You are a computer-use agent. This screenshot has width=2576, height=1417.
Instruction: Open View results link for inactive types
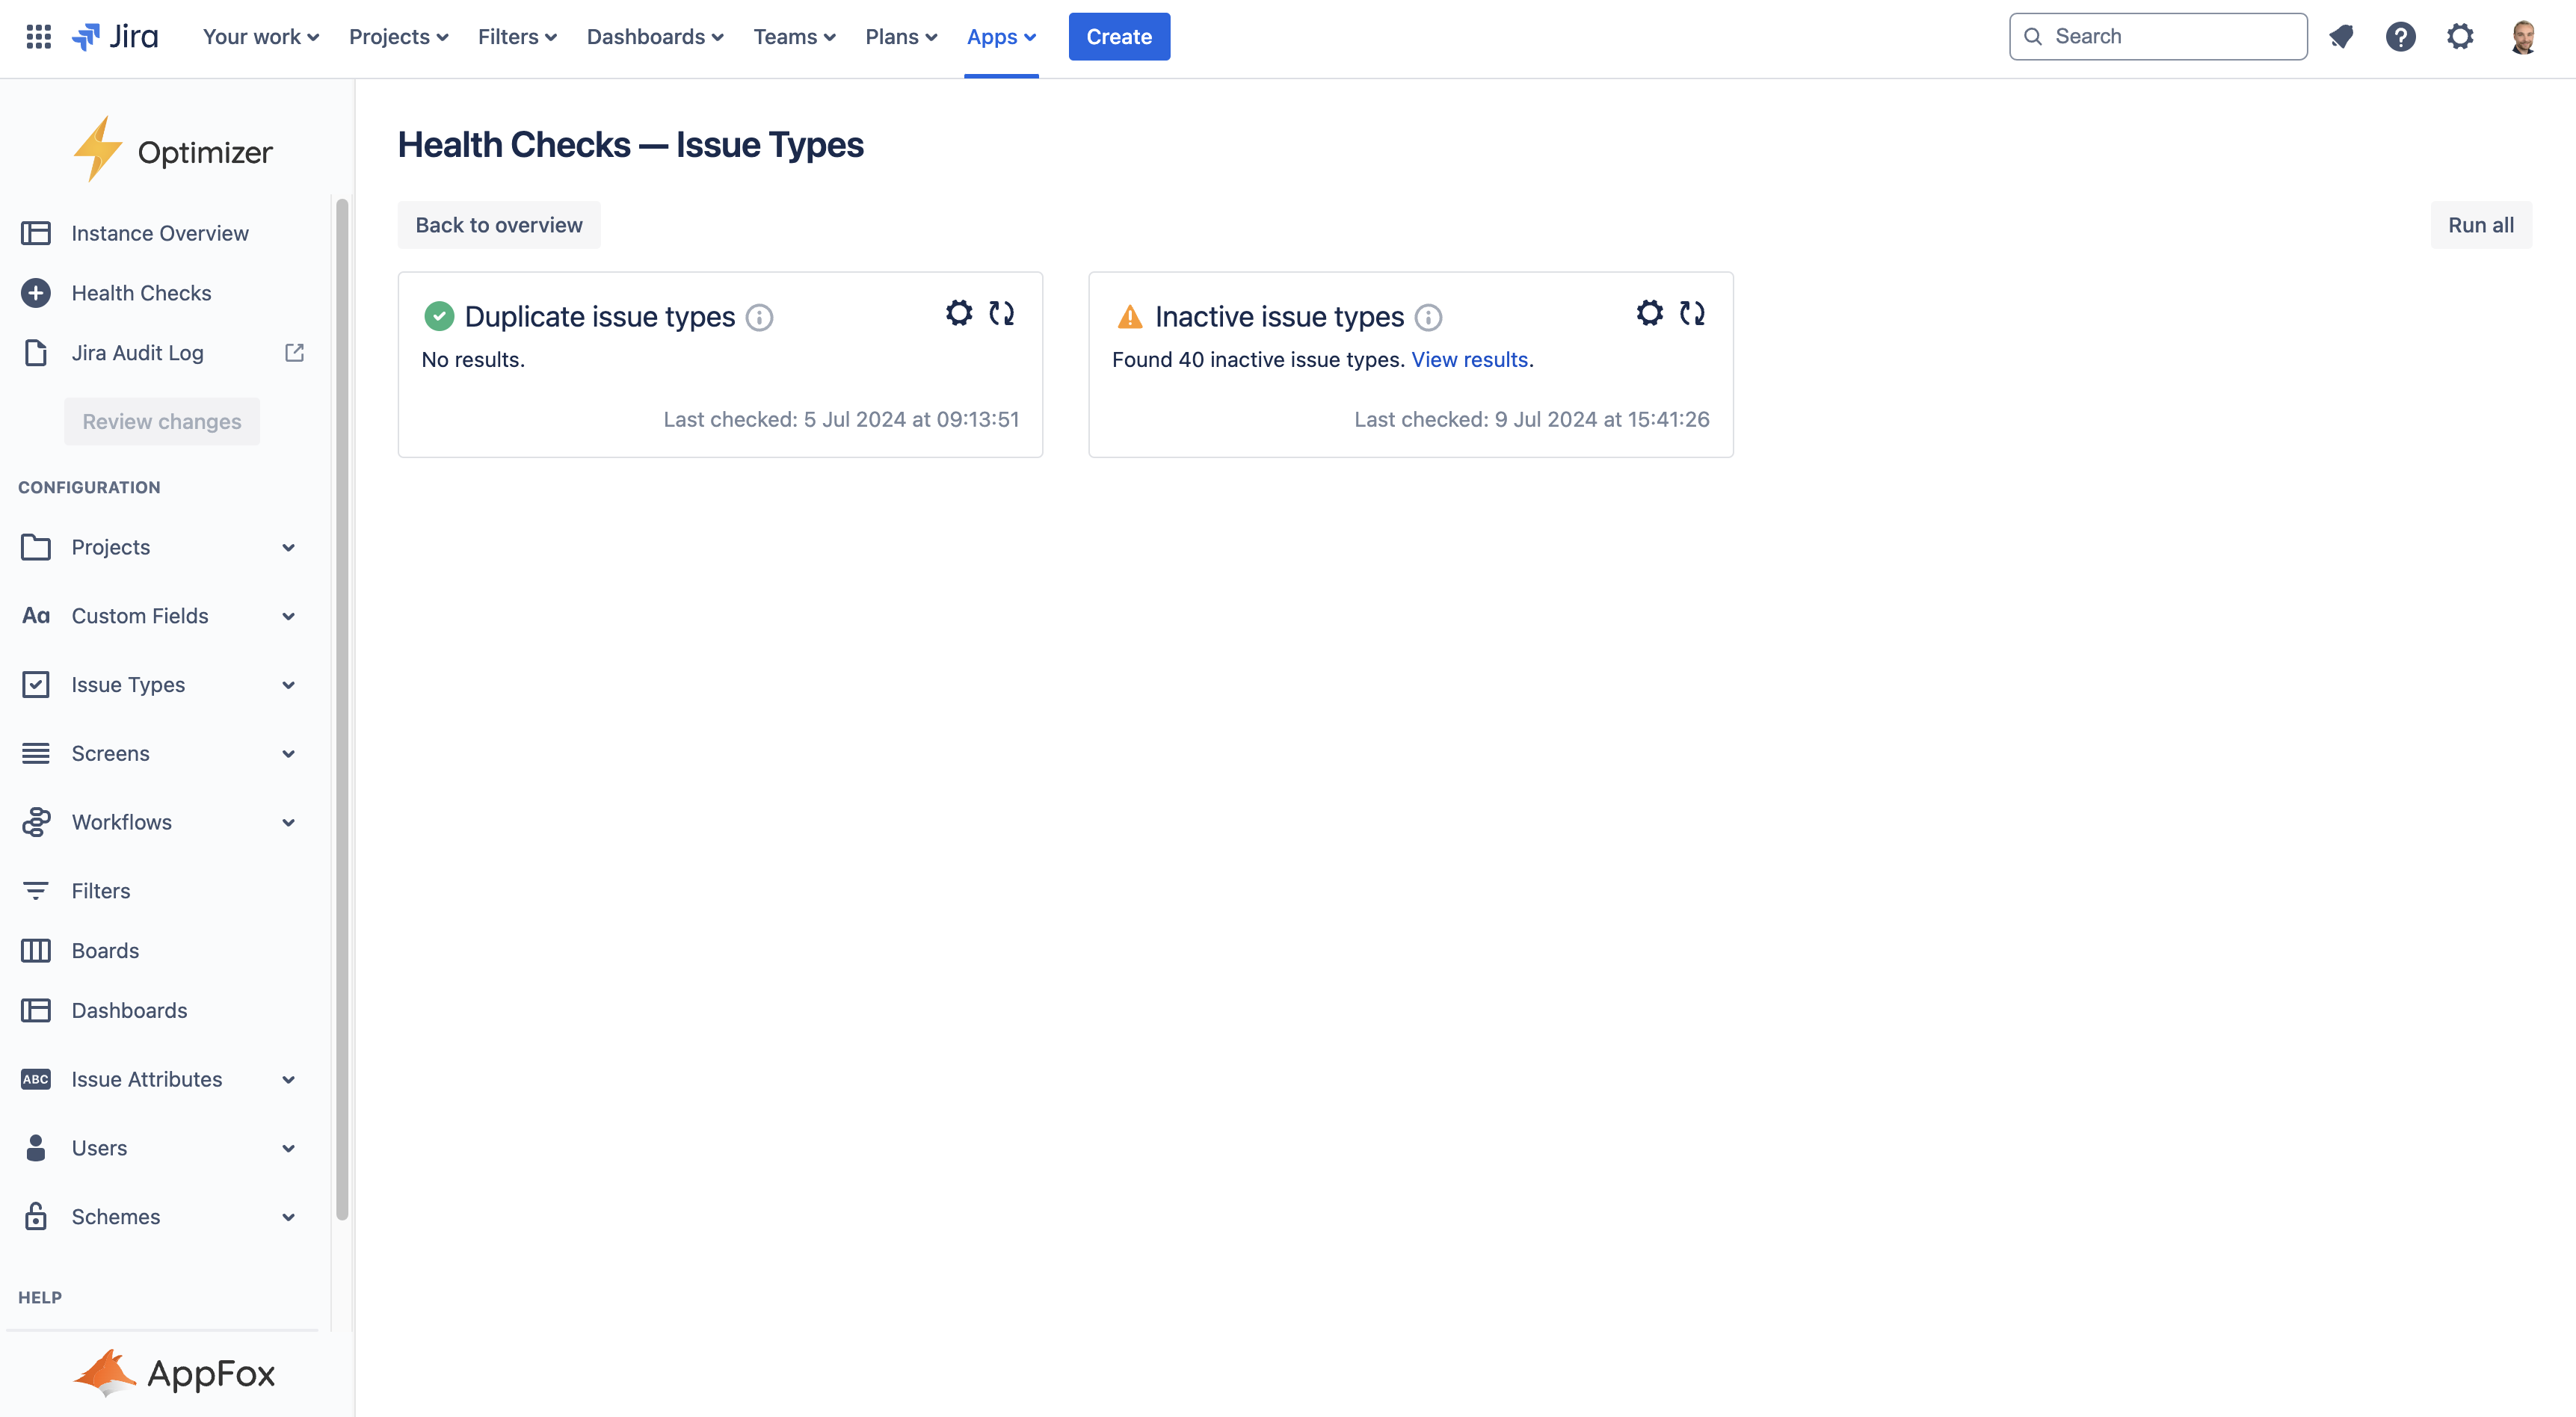pos(1469,360)
